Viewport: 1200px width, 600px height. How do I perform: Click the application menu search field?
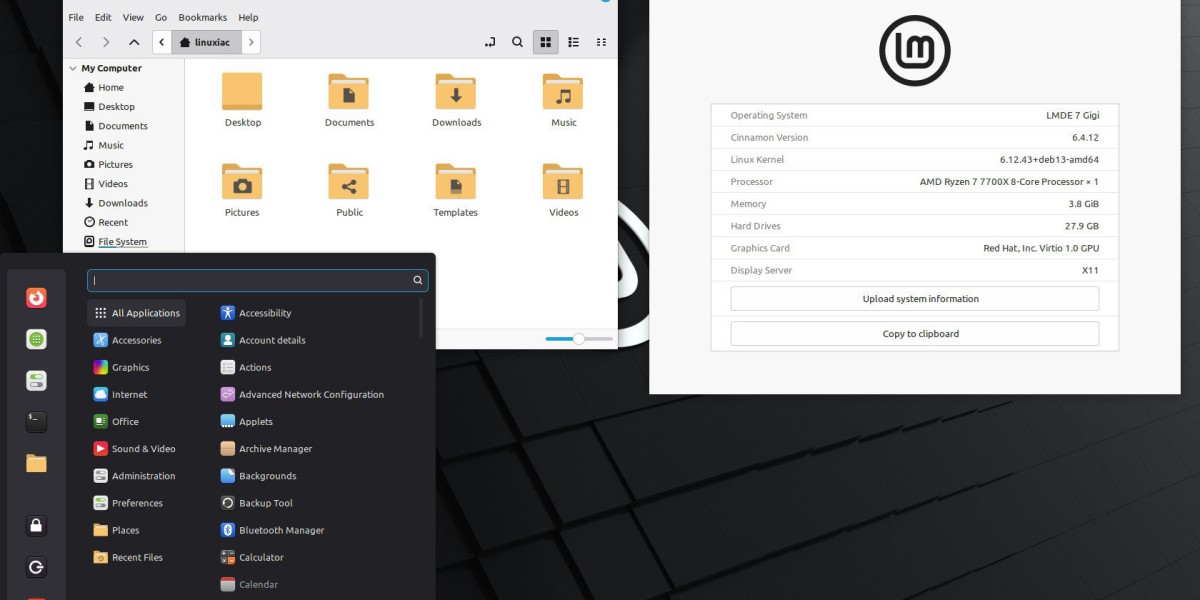point(250,281)
